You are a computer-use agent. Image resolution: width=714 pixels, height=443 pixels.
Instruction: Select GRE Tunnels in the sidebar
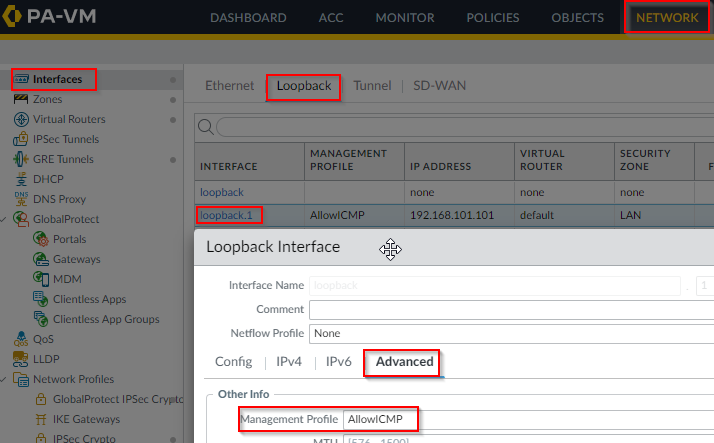click(63, 159)
